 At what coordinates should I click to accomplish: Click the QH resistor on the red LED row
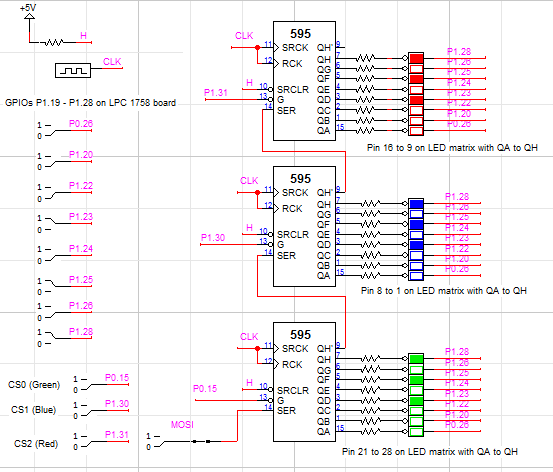click(365, 58)
